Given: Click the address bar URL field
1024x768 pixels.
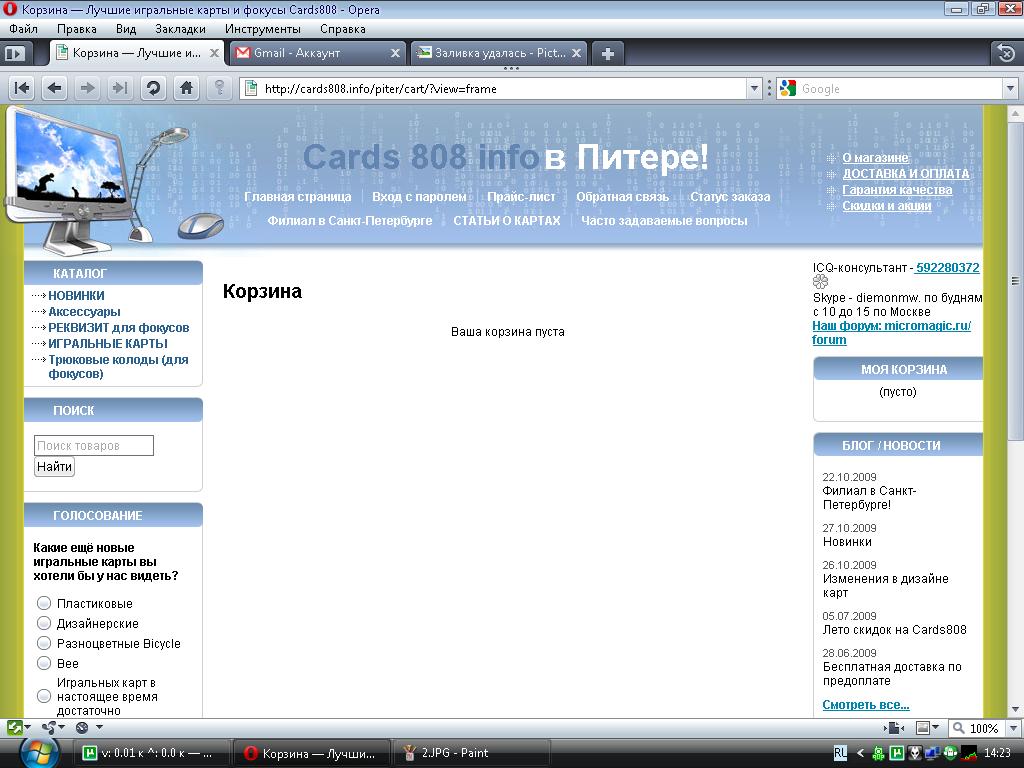Looking at the screenshot, I should 503,88.
